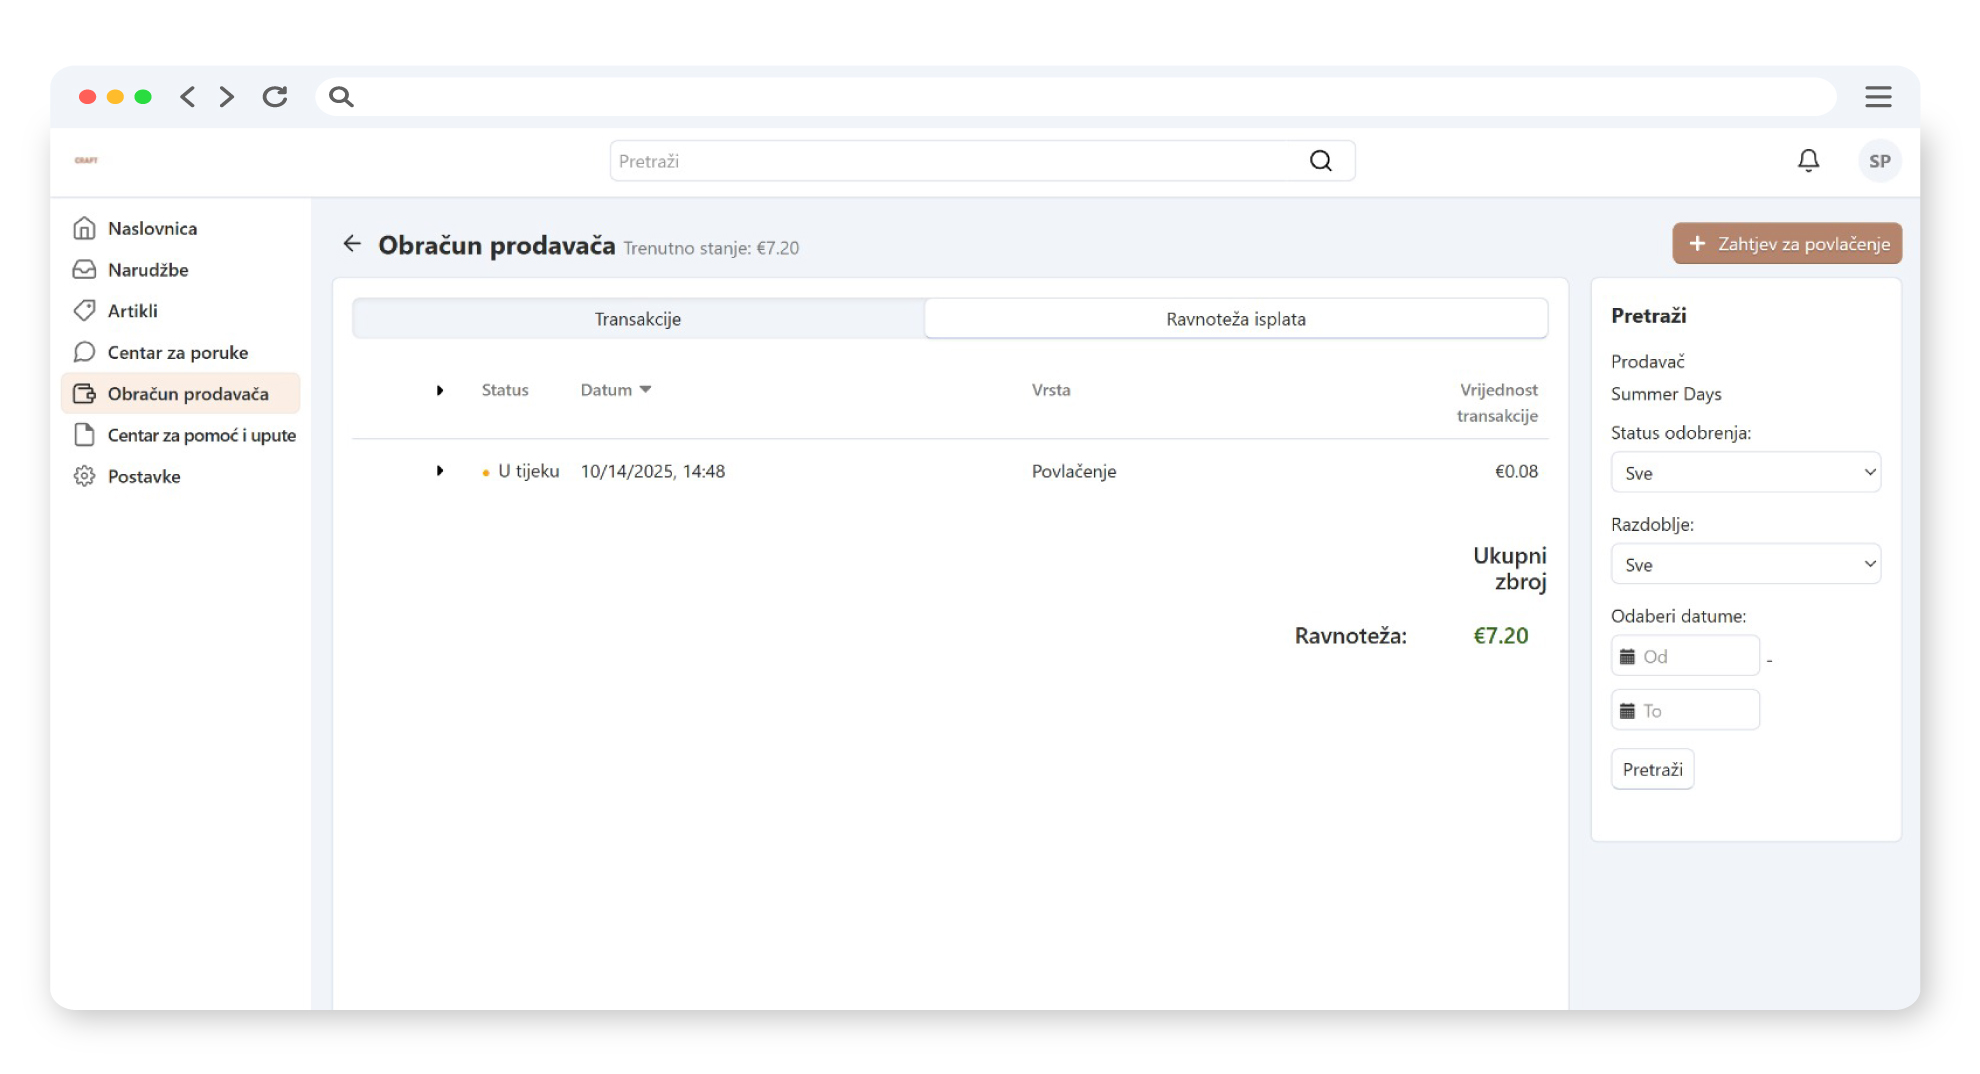1980x1074 pixels.
Task: Open Postavke settings in the sidebar
Action: pyautogui.click(x=144, y=477)
